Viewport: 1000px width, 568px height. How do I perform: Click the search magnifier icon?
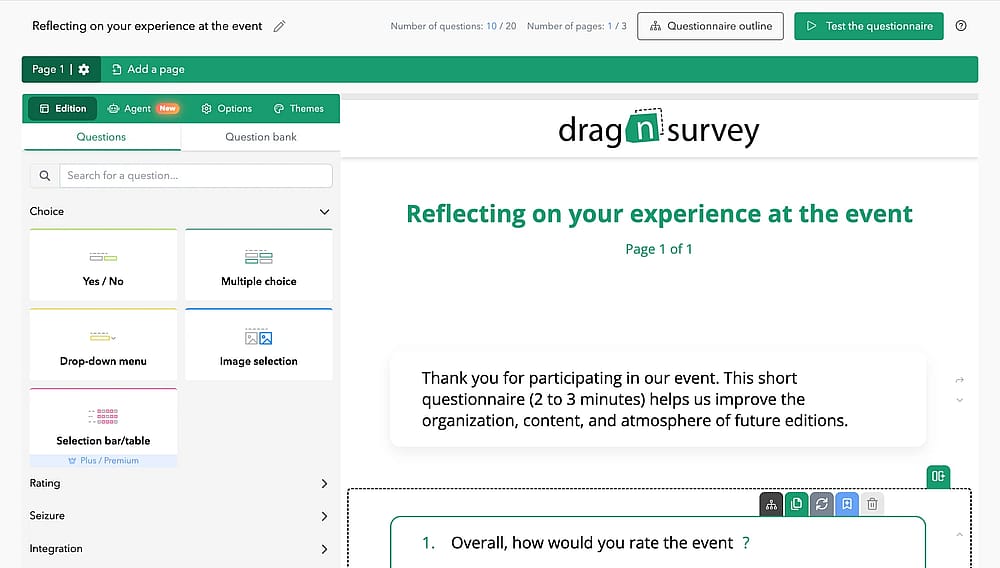pos(45,176)
